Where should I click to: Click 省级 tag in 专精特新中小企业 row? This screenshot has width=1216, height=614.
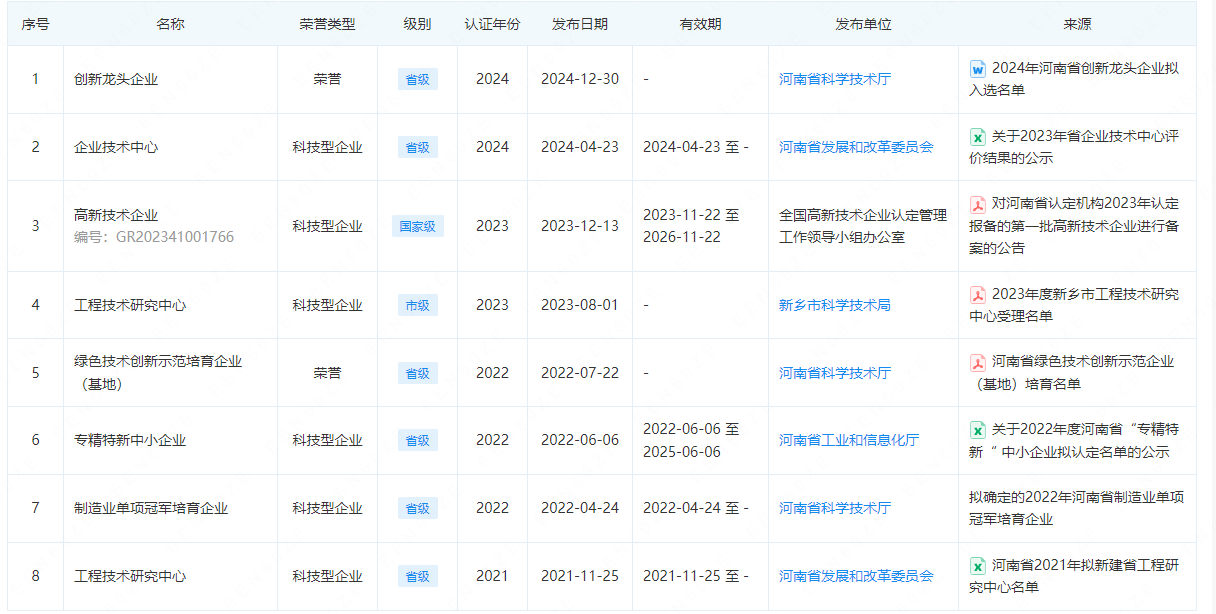click(x=417, y=441)
